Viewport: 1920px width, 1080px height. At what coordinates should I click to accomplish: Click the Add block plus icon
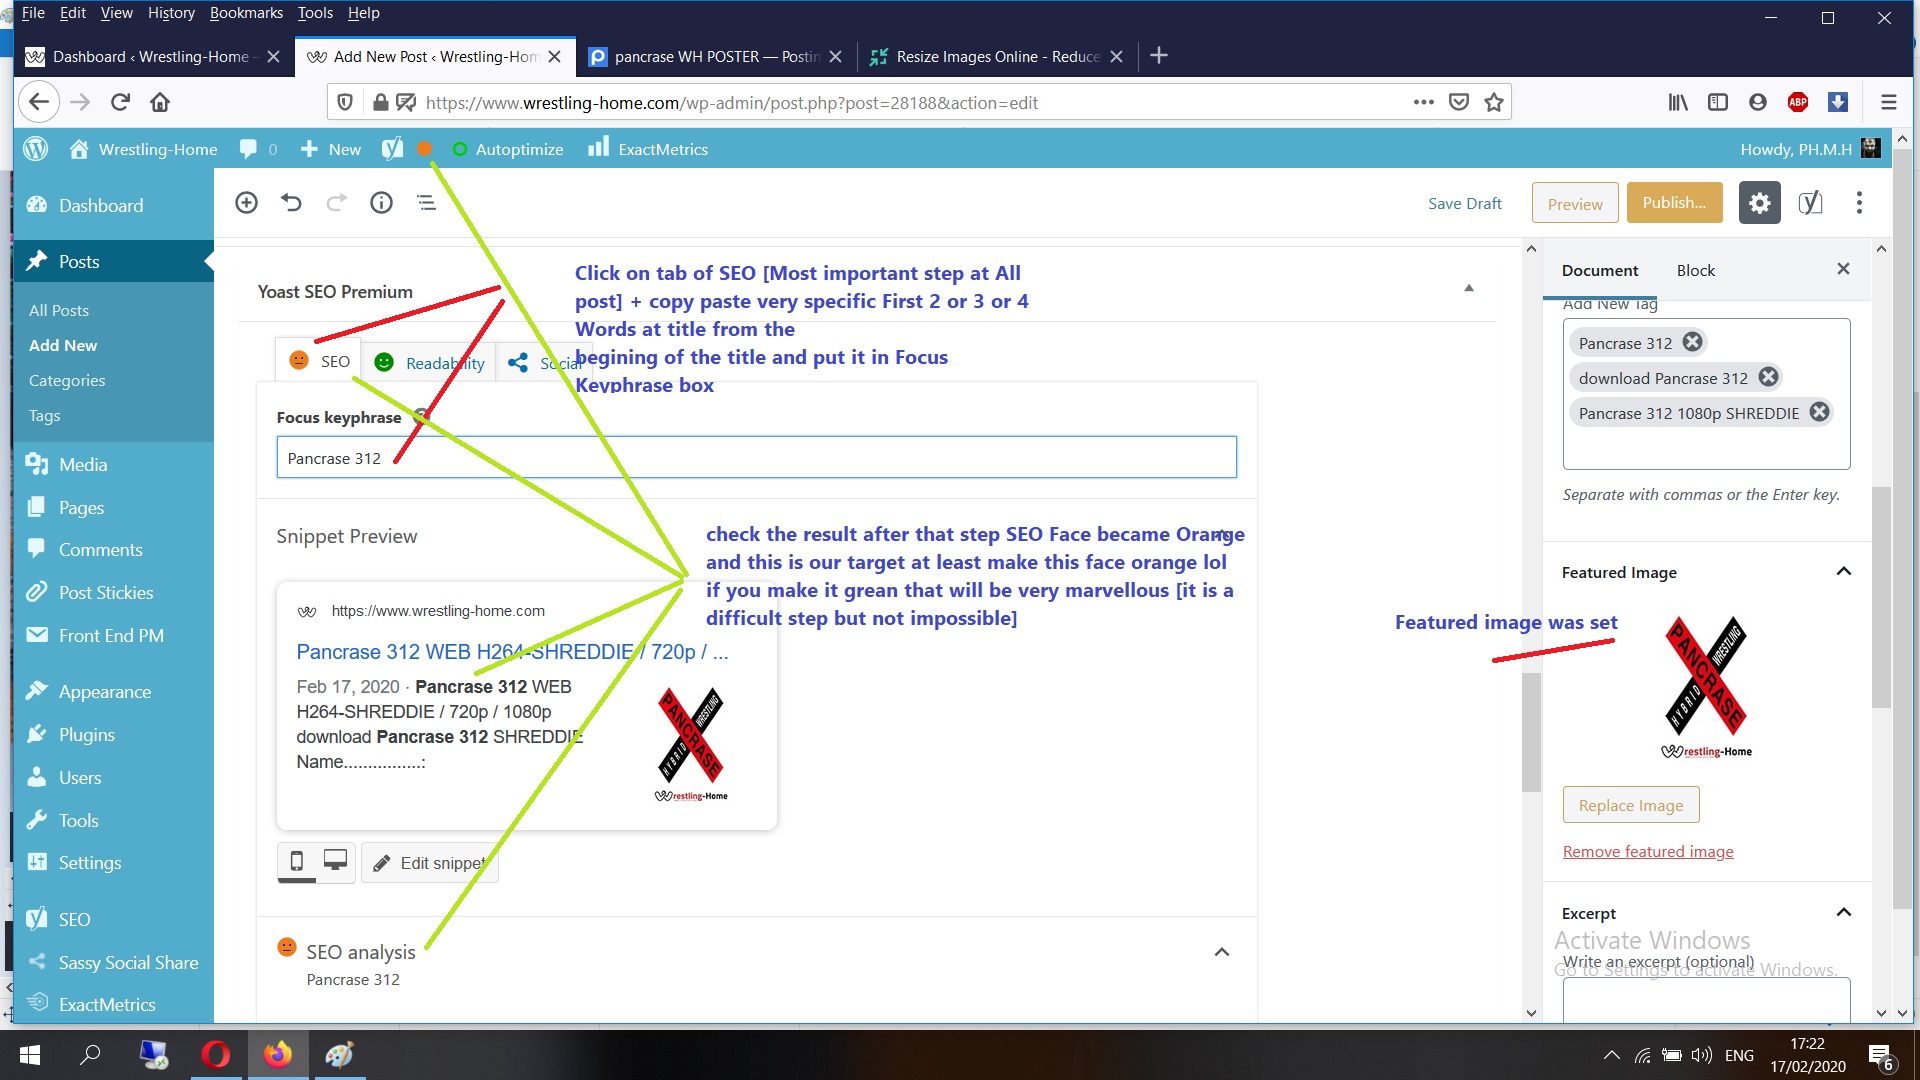(246, 203)
